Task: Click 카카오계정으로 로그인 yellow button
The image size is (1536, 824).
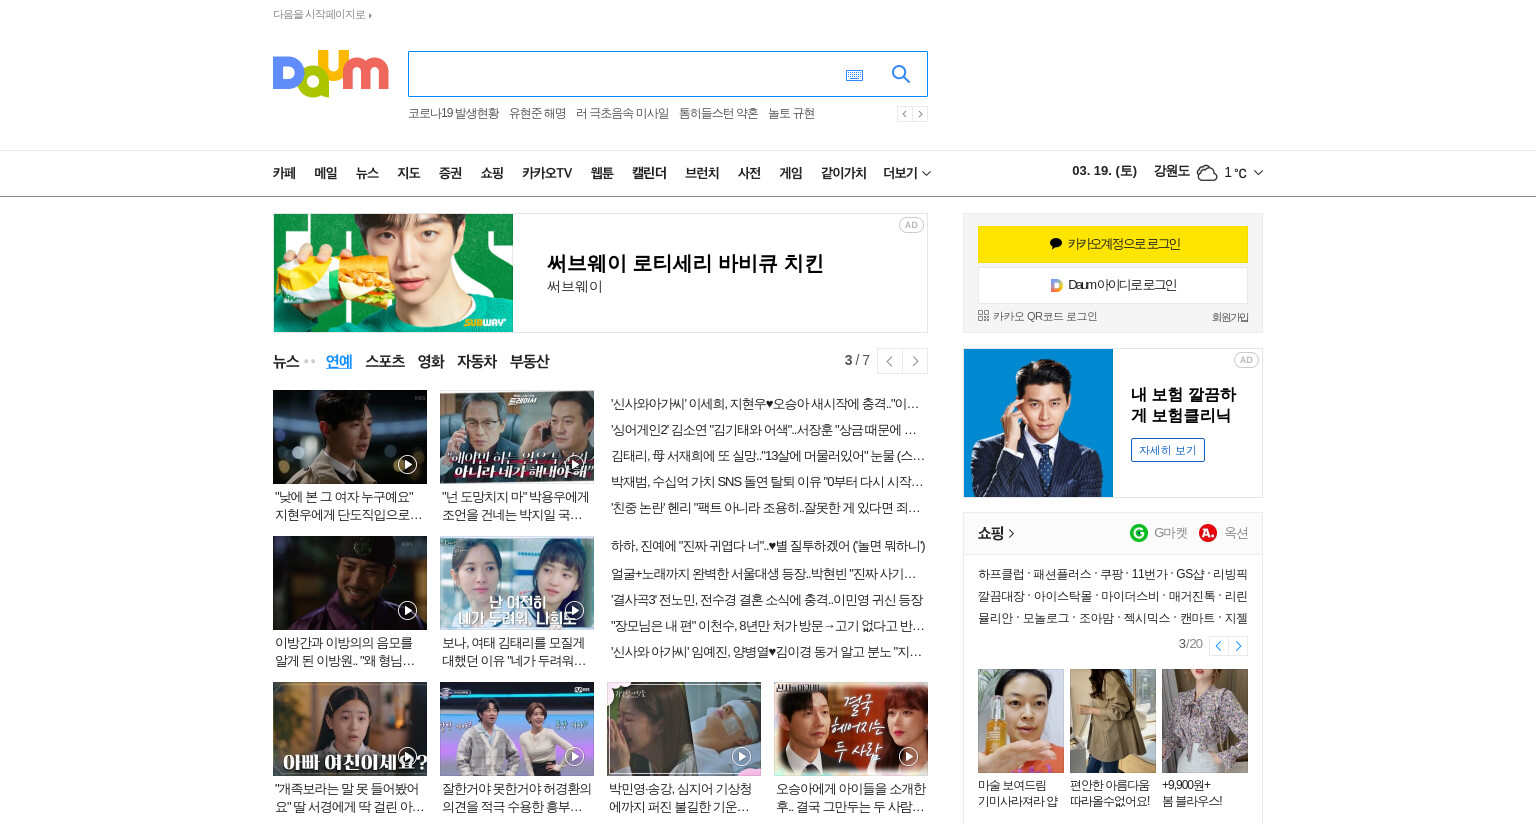Action: click(1113, 244)
